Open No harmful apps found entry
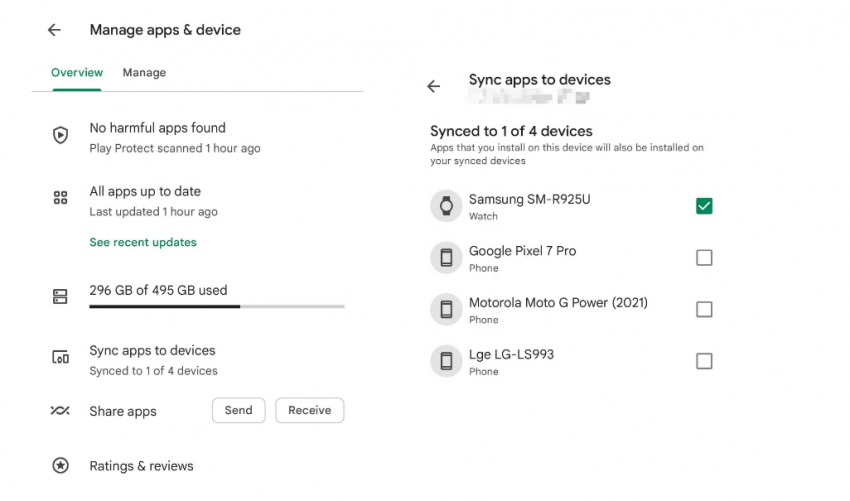 [157, 128]
